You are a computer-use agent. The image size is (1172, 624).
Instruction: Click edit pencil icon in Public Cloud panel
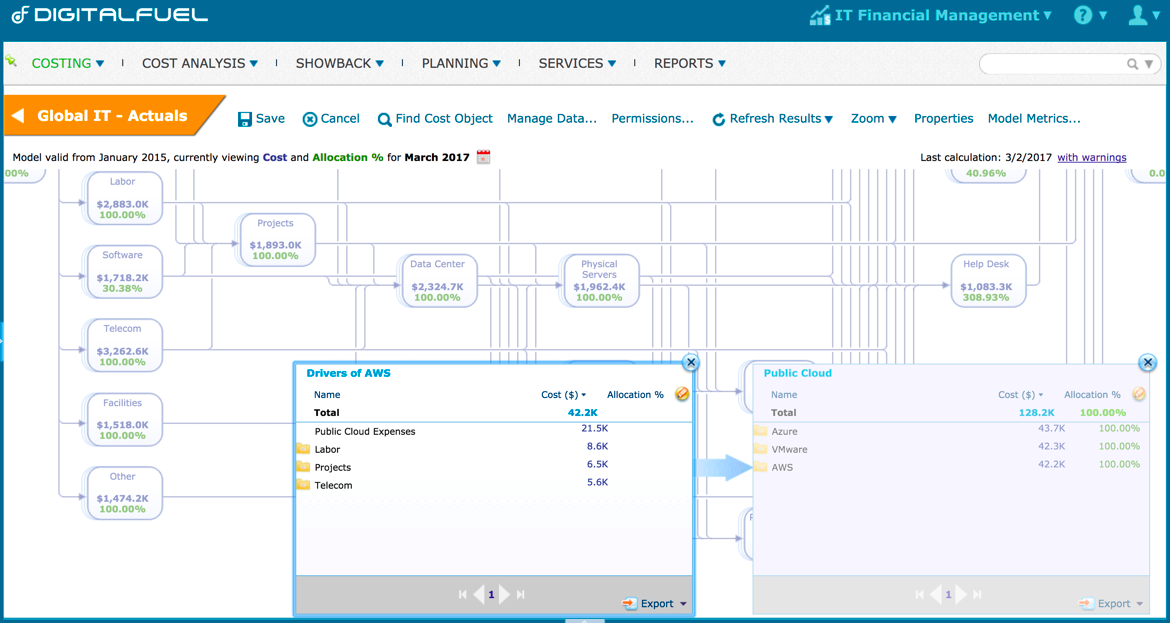(1139, 394)
